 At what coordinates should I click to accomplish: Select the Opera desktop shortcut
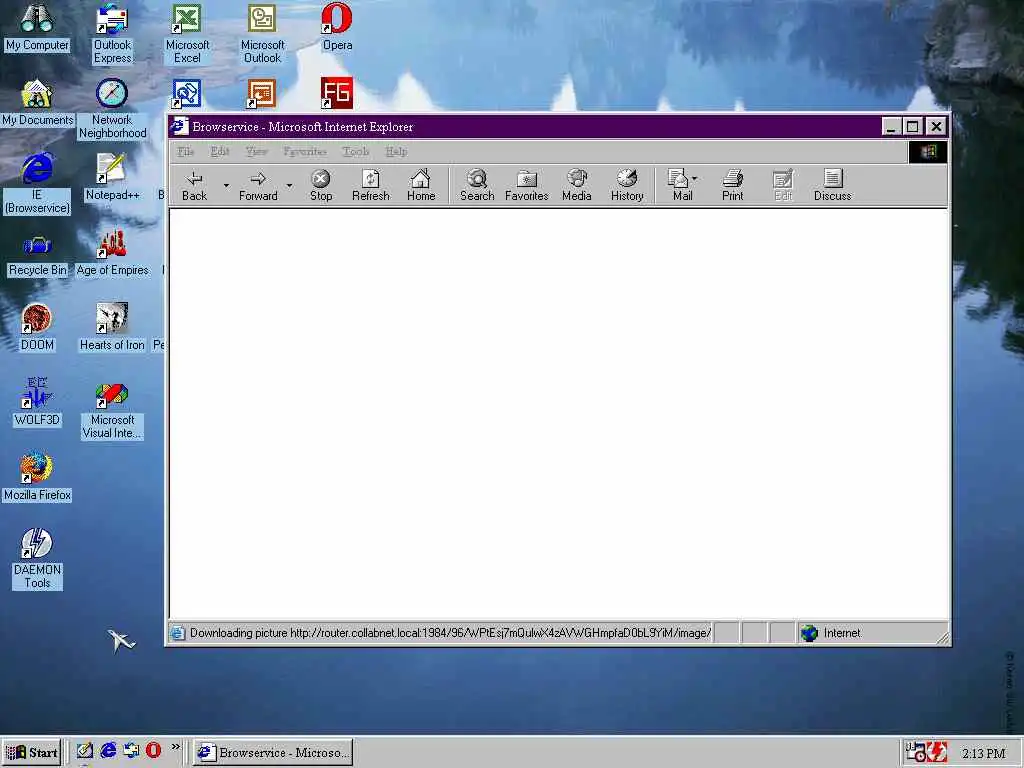coord(337,27)
